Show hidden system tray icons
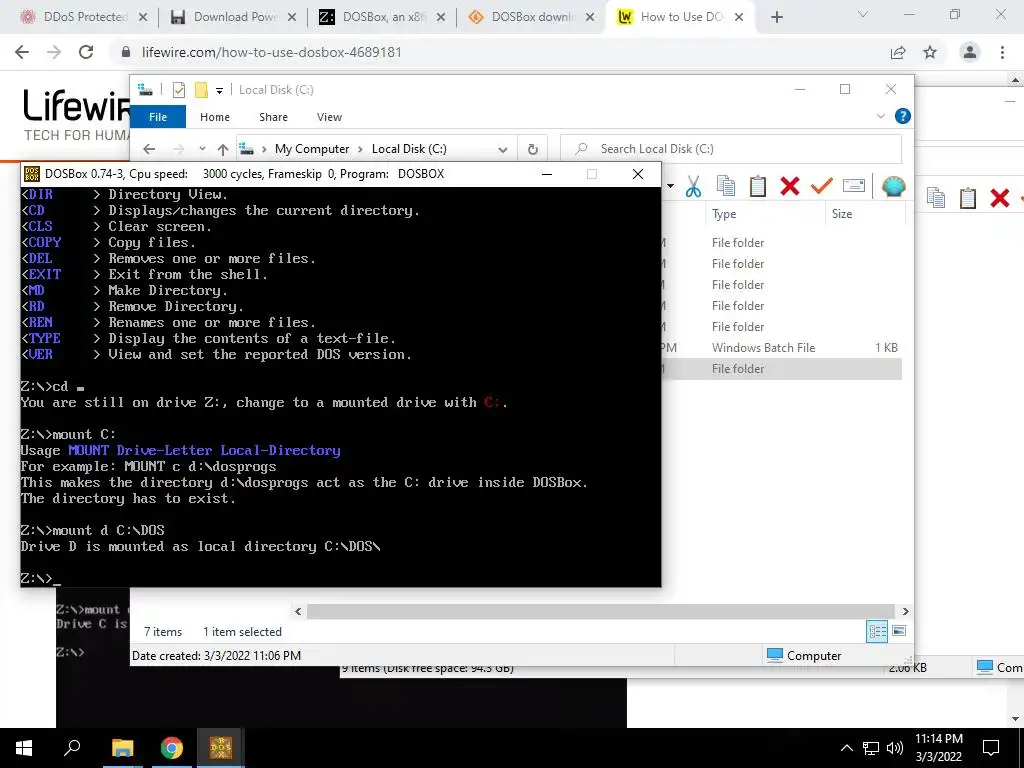Screen dimensions: 1024x768 (x=846, y=748)
